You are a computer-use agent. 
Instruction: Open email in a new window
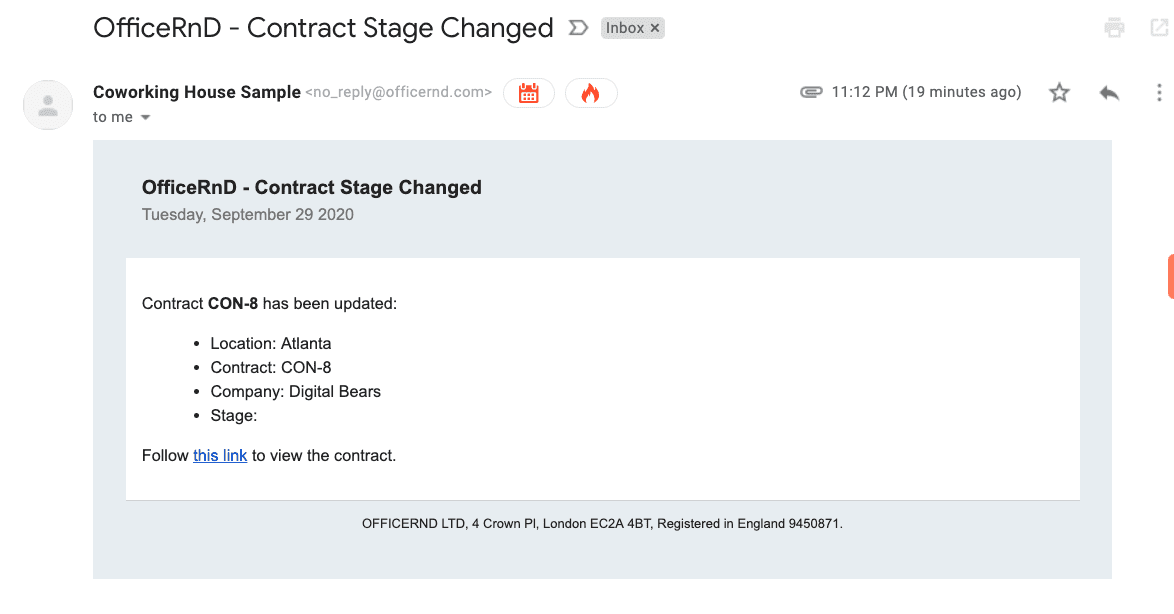[1159, 28]
